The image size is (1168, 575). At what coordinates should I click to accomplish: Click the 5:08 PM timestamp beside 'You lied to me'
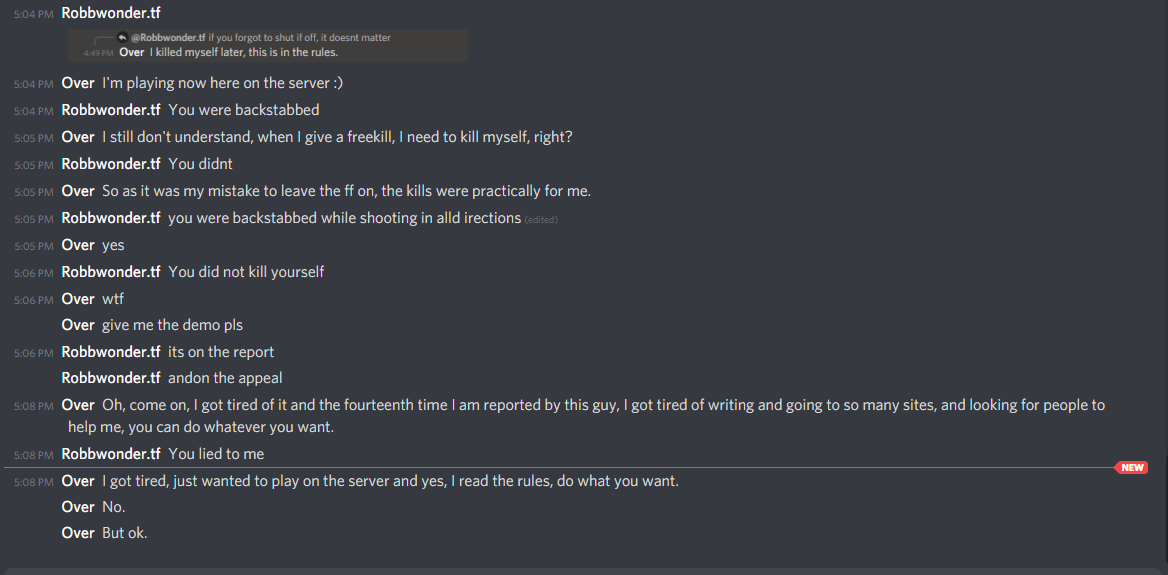[34, 454]
